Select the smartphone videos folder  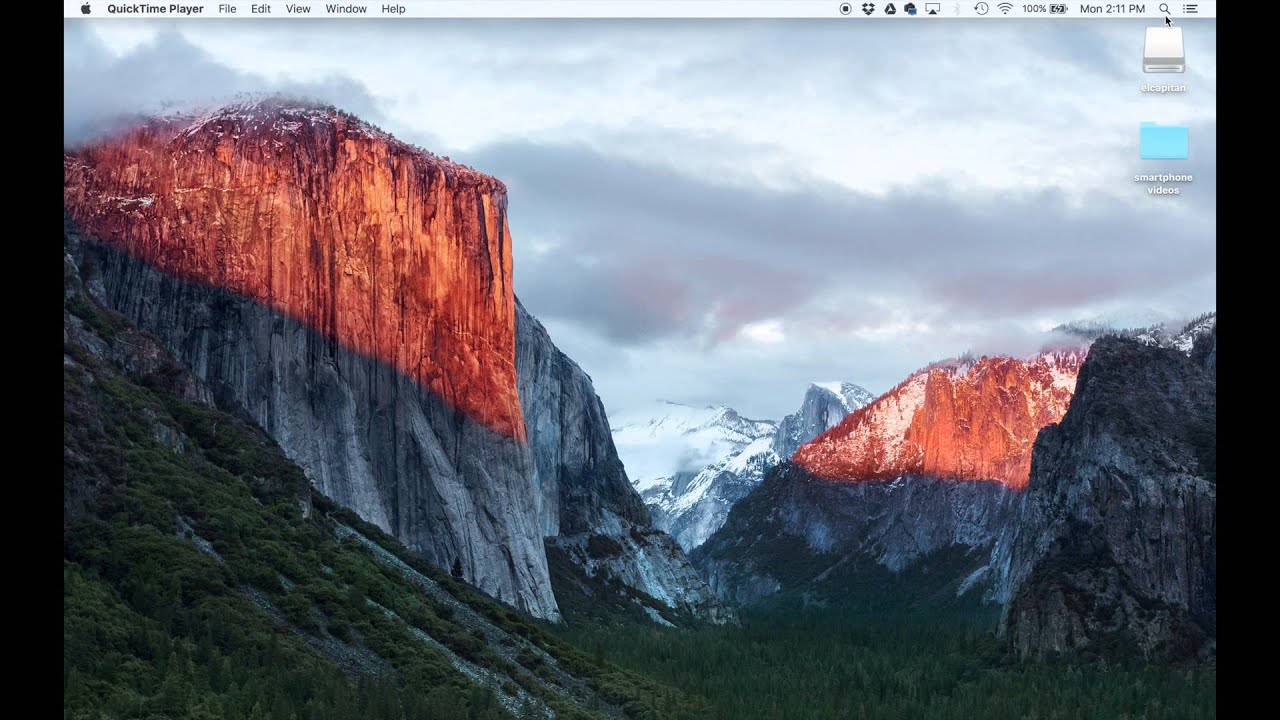[x=1164, y=141]
